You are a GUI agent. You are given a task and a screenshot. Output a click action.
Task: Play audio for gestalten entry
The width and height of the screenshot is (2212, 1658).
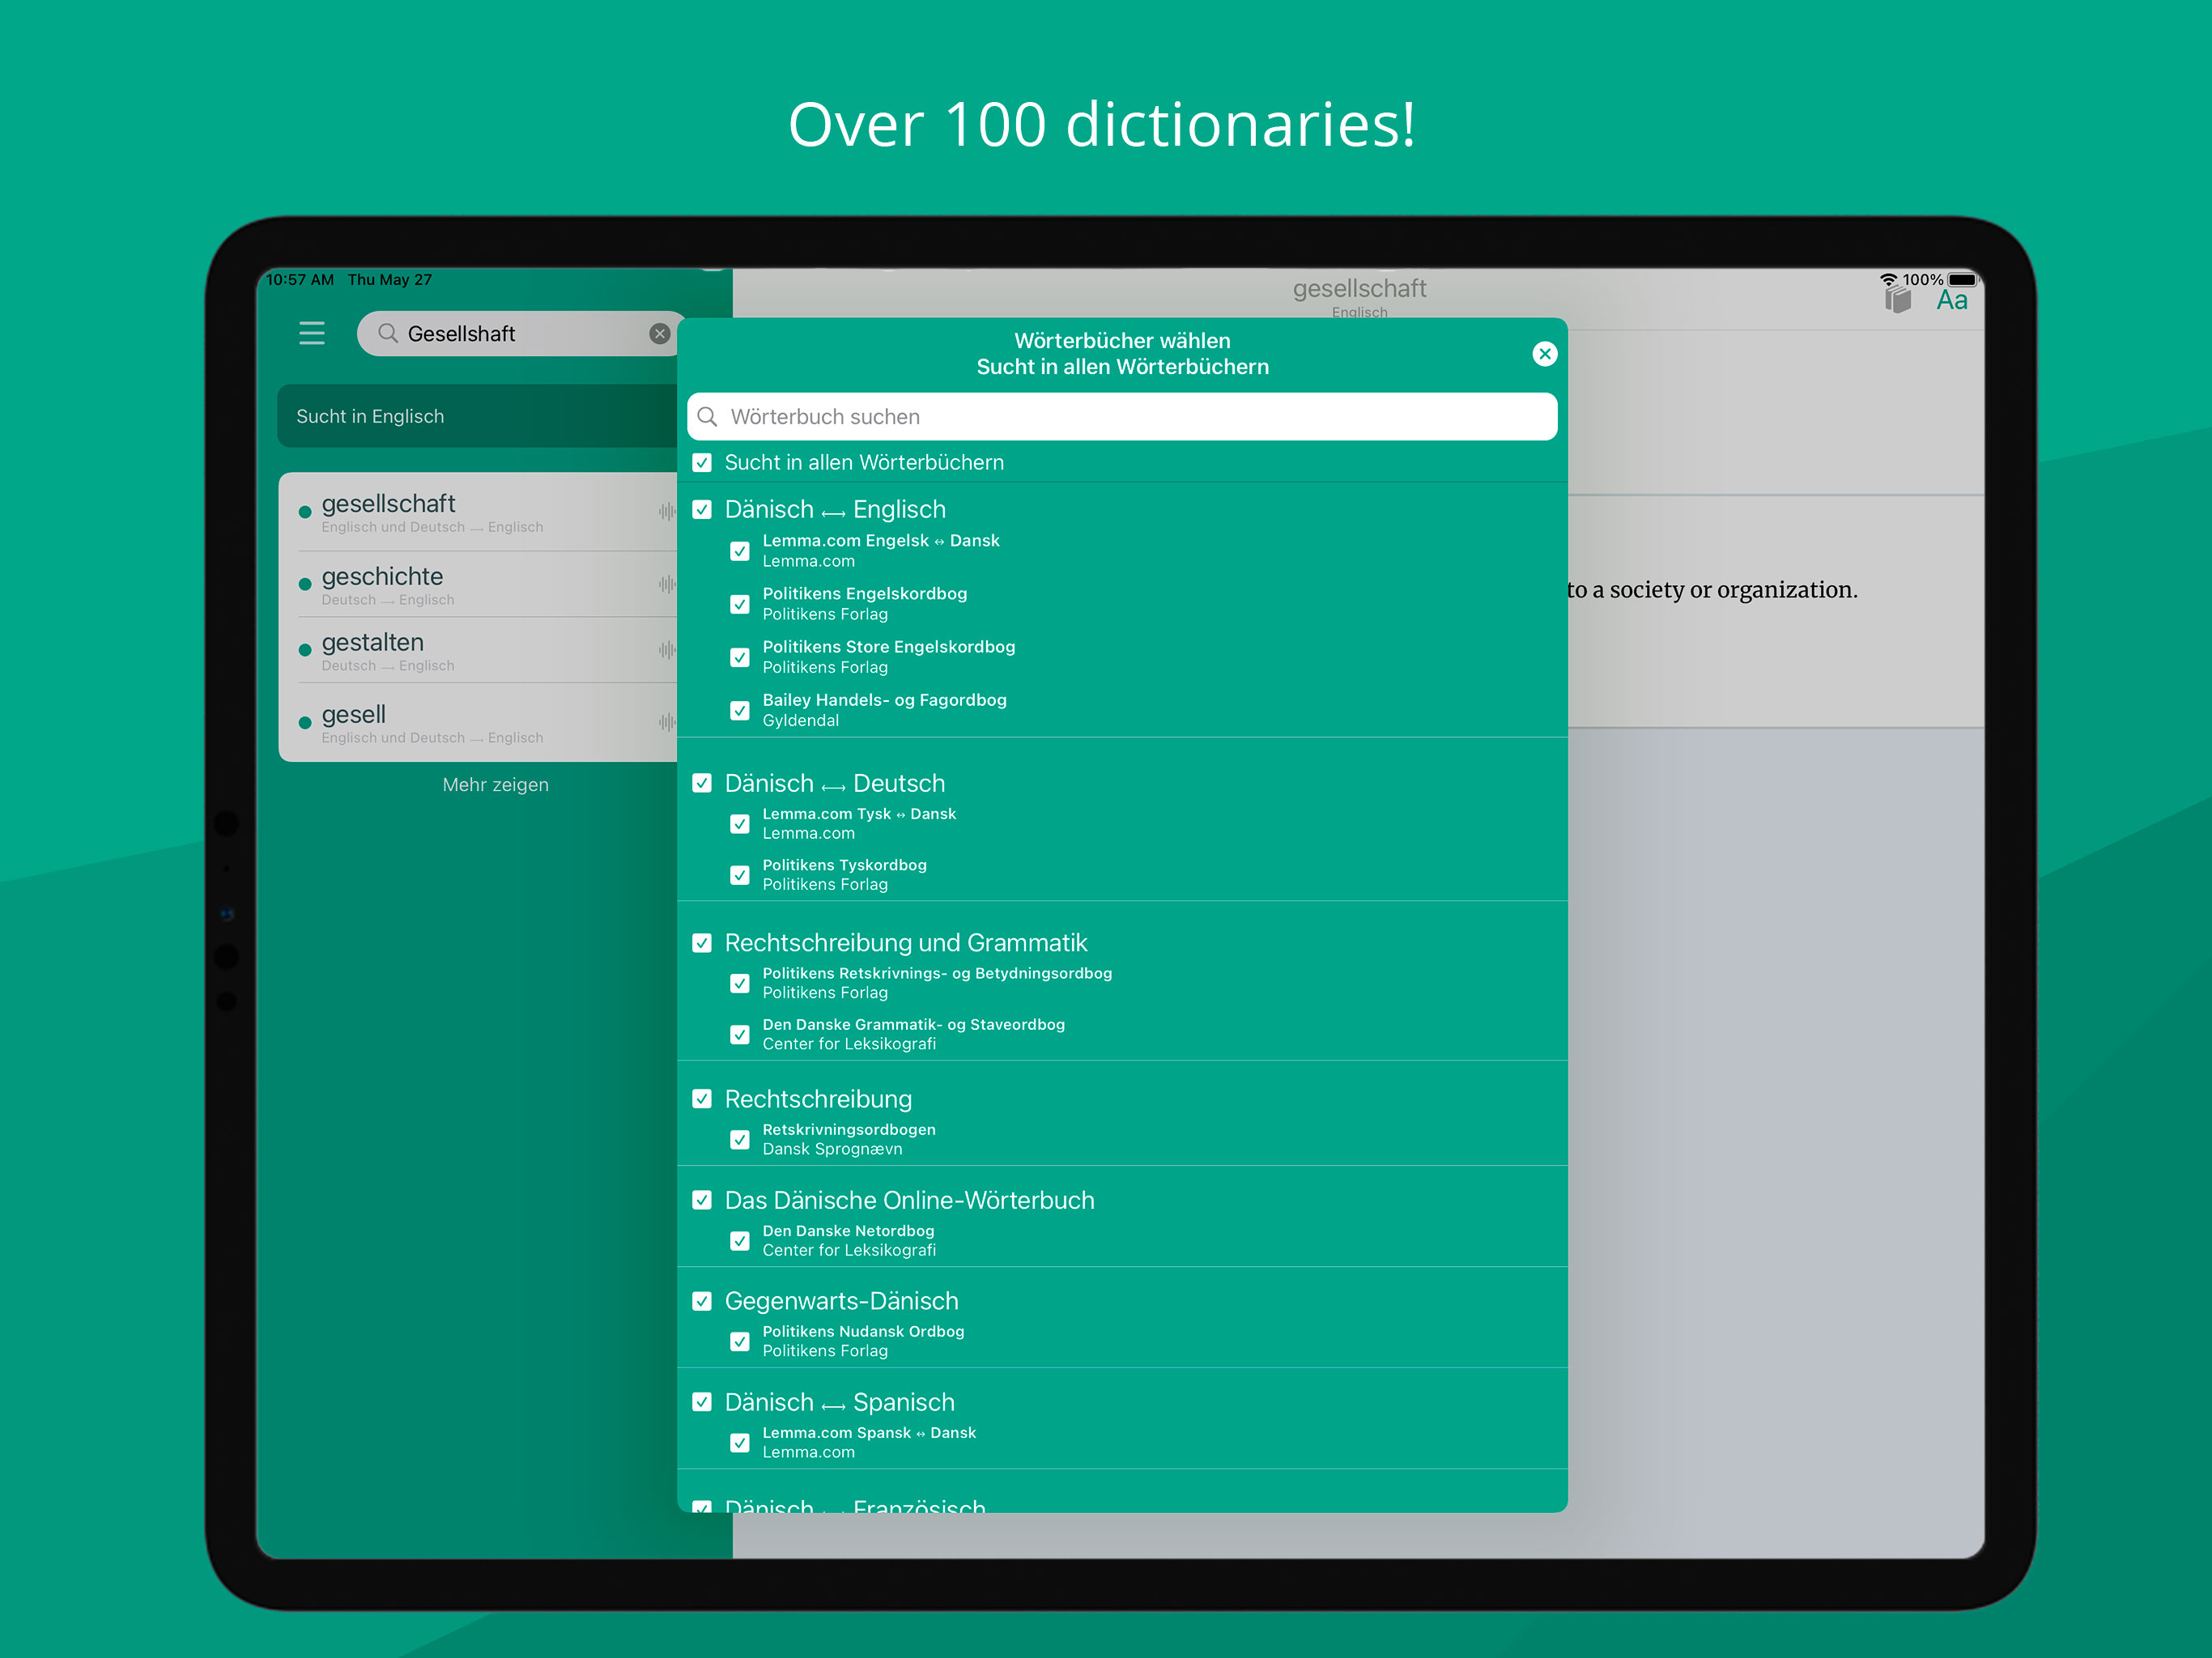(667, 650)
